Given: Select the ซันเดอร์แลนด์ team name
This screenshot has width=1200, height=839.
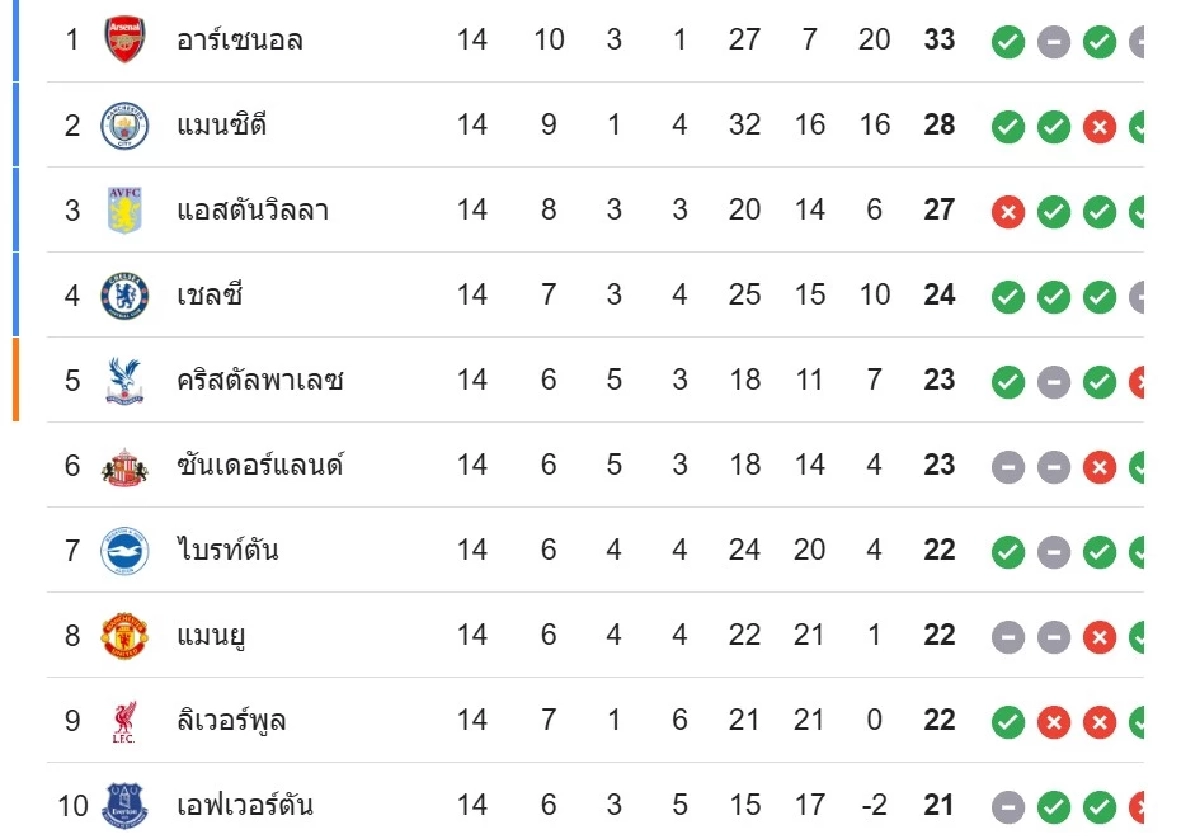Looking at the screenshot, I should tap(260, 466).
